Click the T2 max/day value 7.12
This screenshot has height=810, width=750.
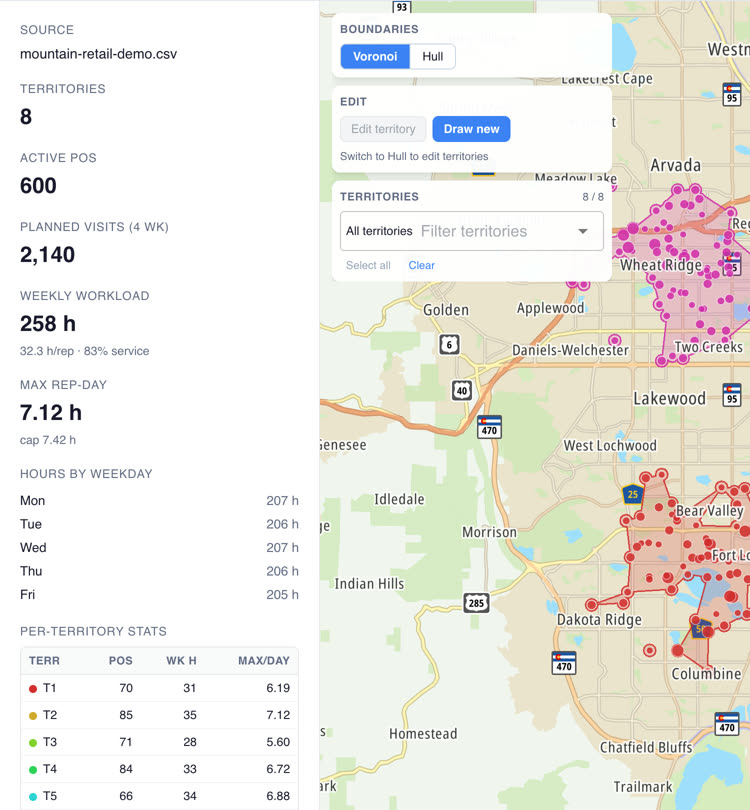(x=278, y=715)
